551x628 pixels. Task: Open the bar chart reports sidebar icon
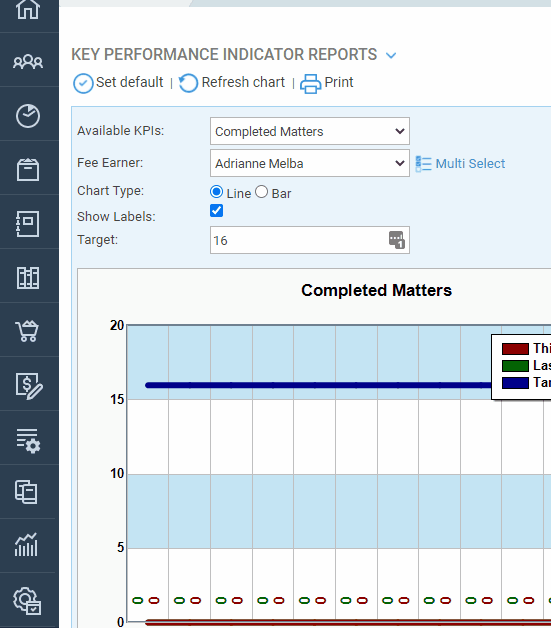point(26,545)
